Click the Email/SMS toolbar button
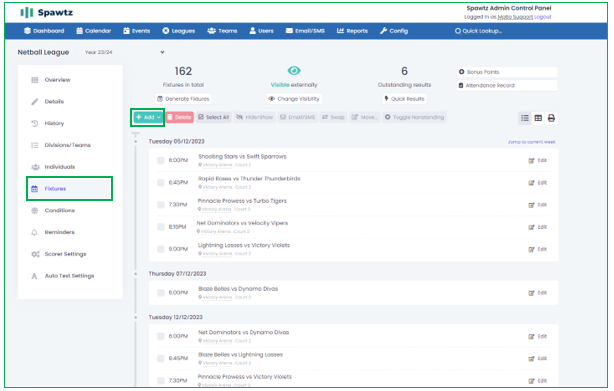The image size is (614, 391). [298, 117]
